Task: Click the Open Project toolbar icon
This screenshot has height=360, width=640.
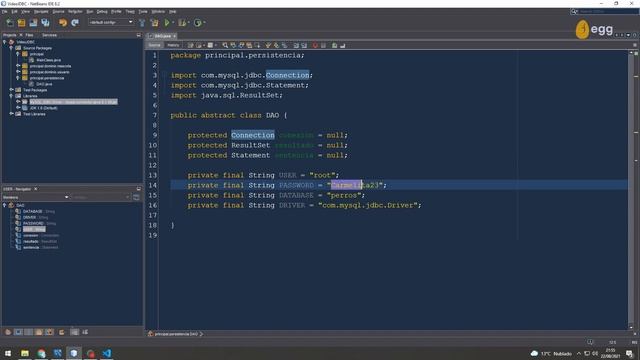Action: tap(33, 23)
